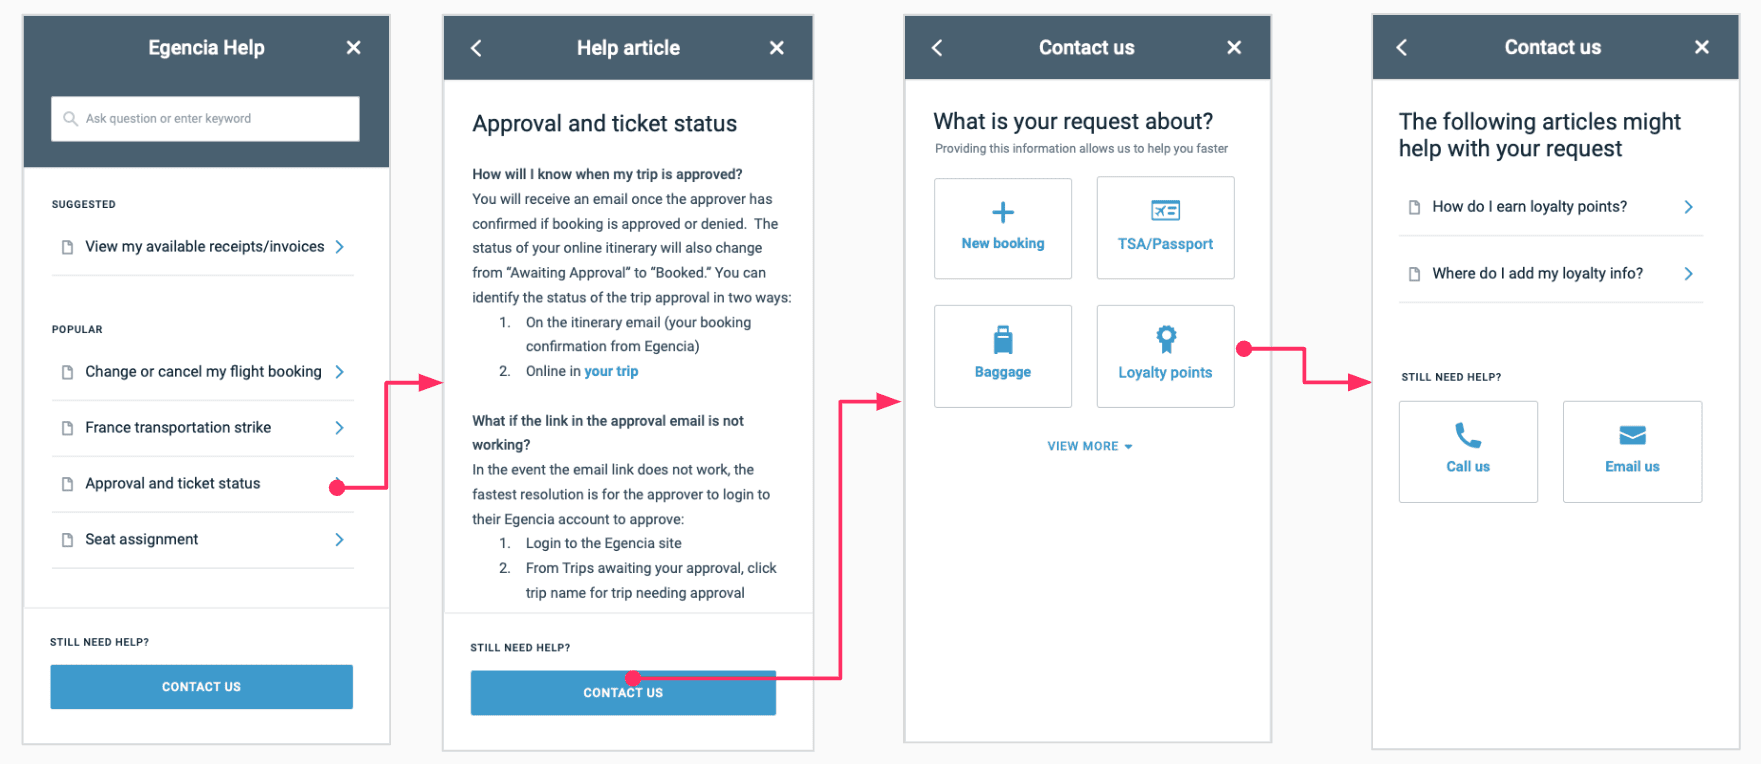Select the Baggage suitcase icon

1002,340
